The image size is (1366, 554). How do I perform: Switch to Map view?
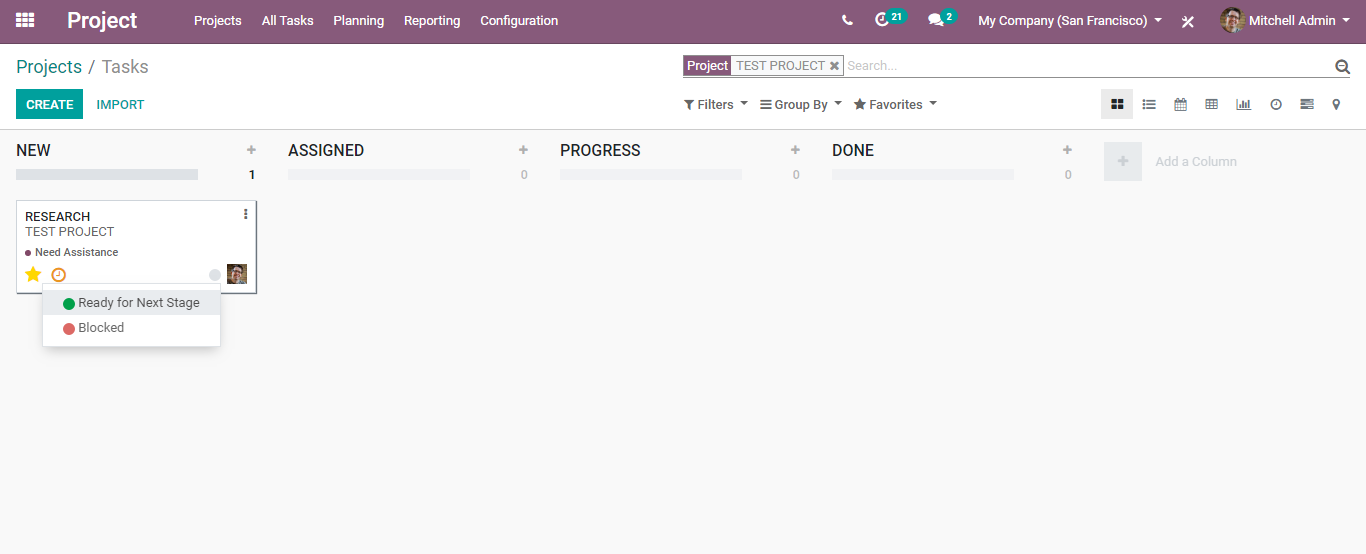[x=1336, y=104]
